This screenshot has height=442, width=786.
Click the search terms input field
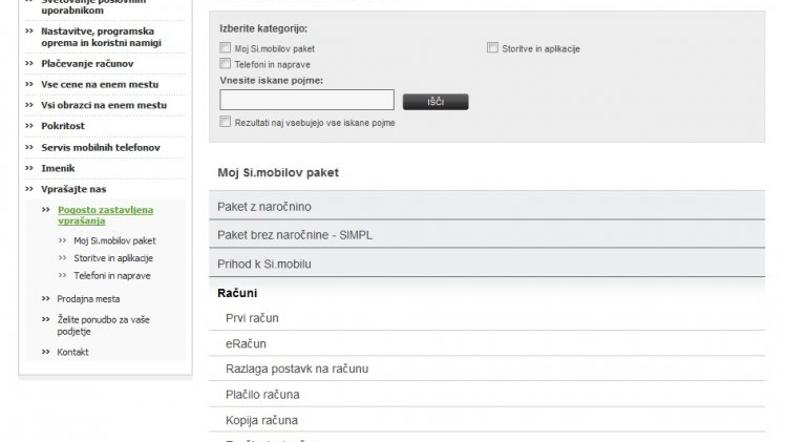(306, 100)
